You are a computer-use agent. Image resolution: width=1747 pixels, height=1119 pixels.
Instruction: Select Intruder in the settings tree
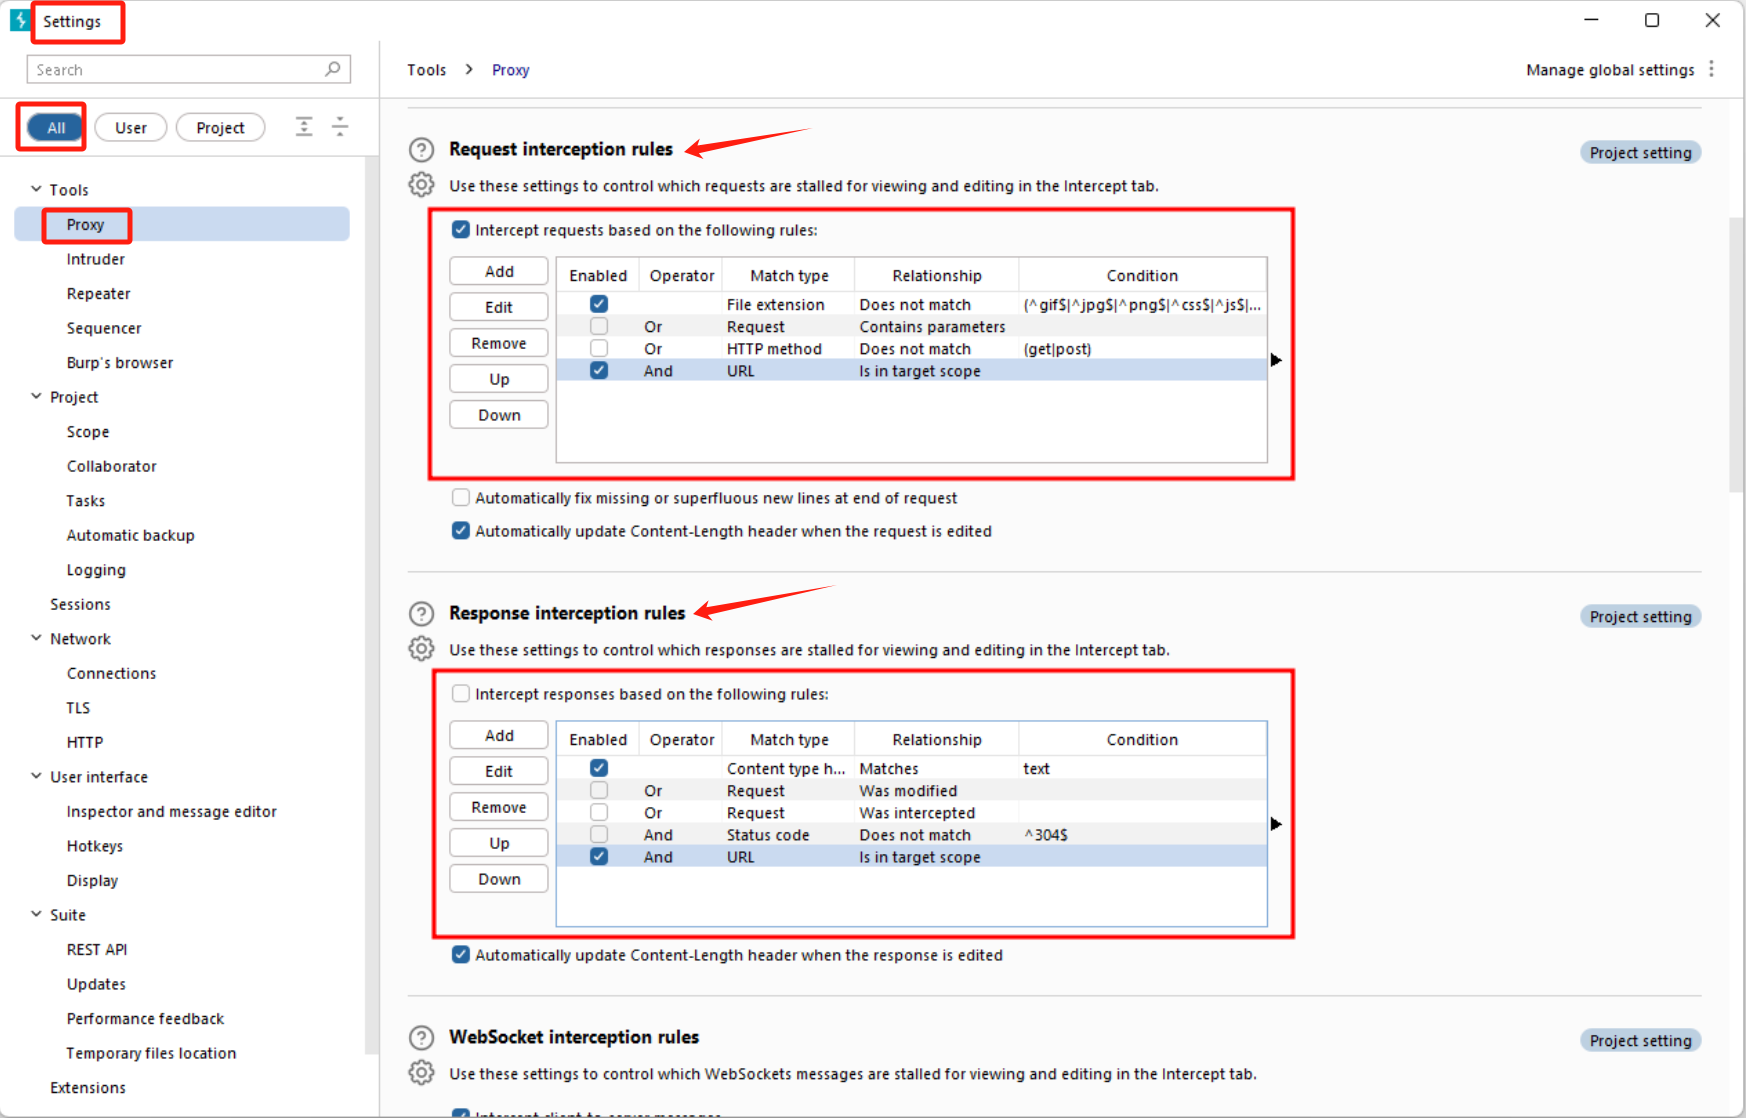click(96, 259)
